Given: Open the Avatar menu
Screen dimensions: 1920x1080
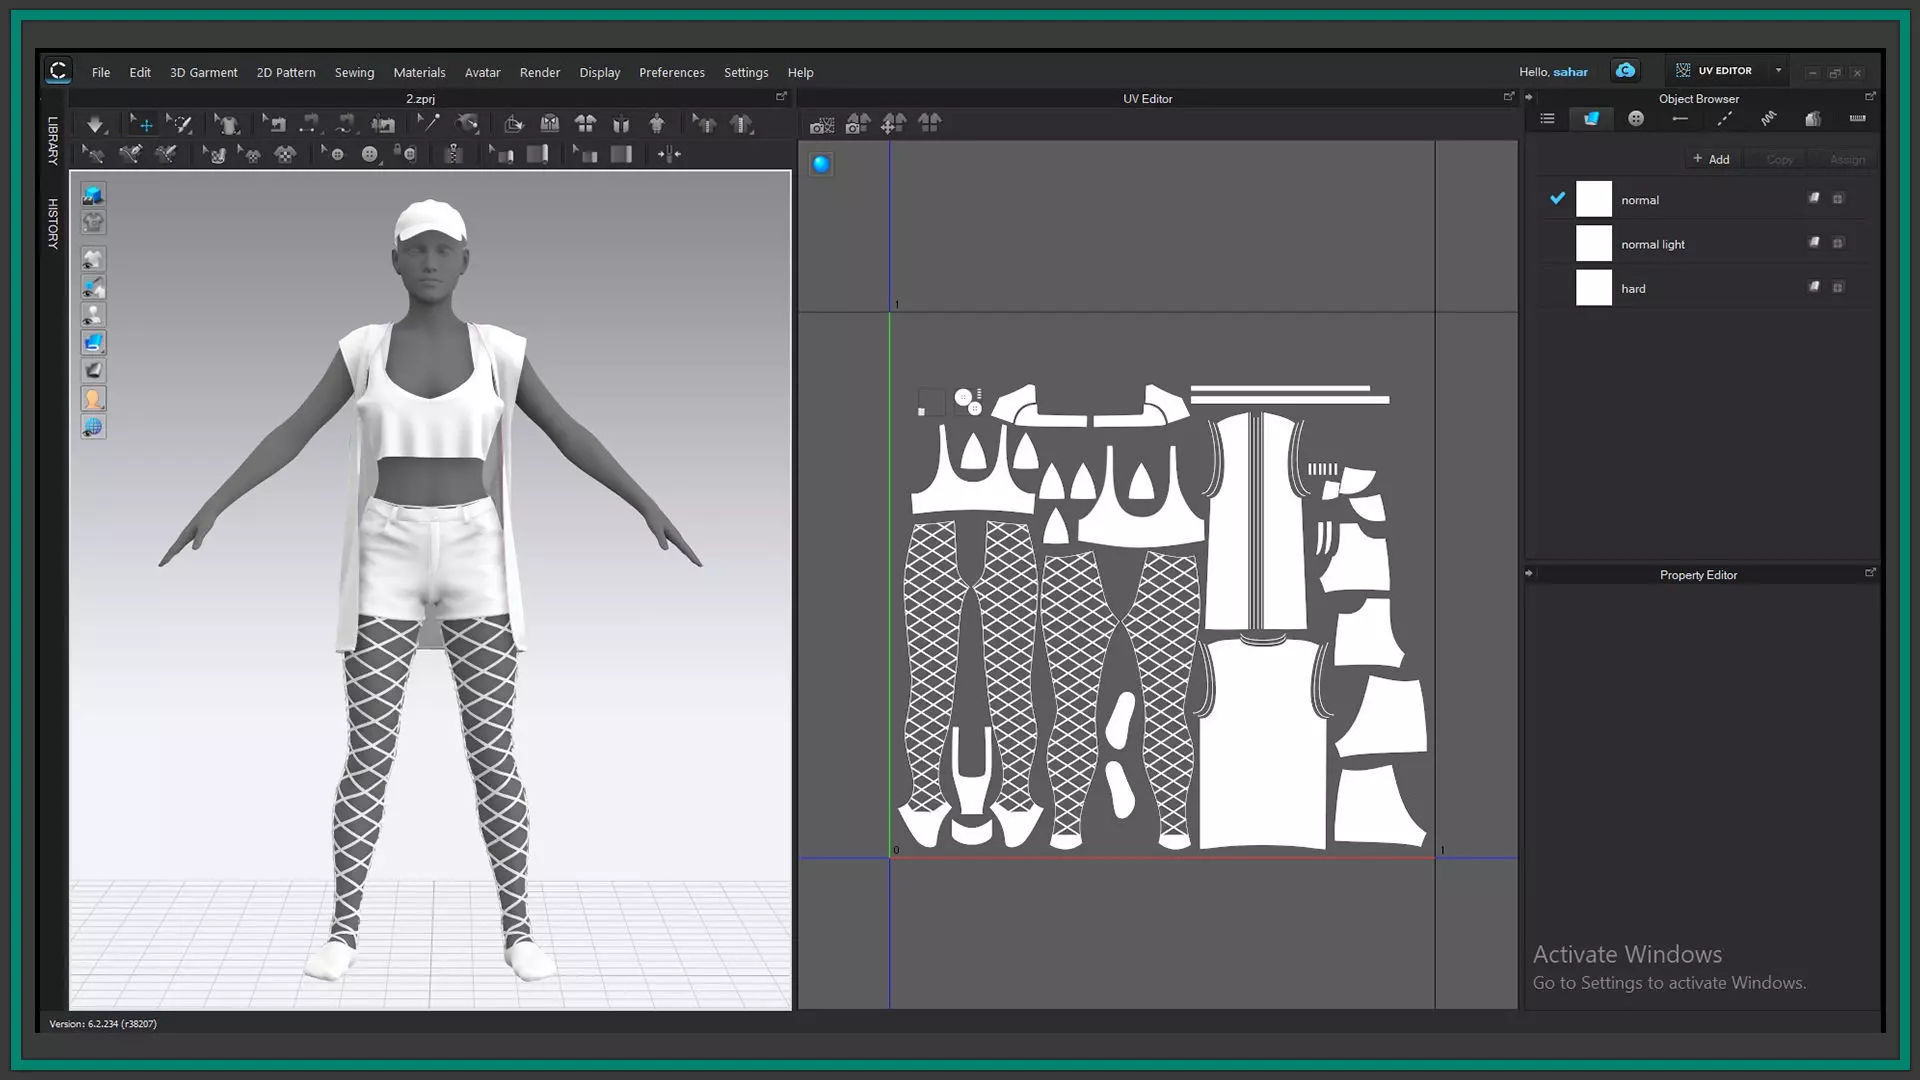Looking at the screenshot, I should coord(482,72).
